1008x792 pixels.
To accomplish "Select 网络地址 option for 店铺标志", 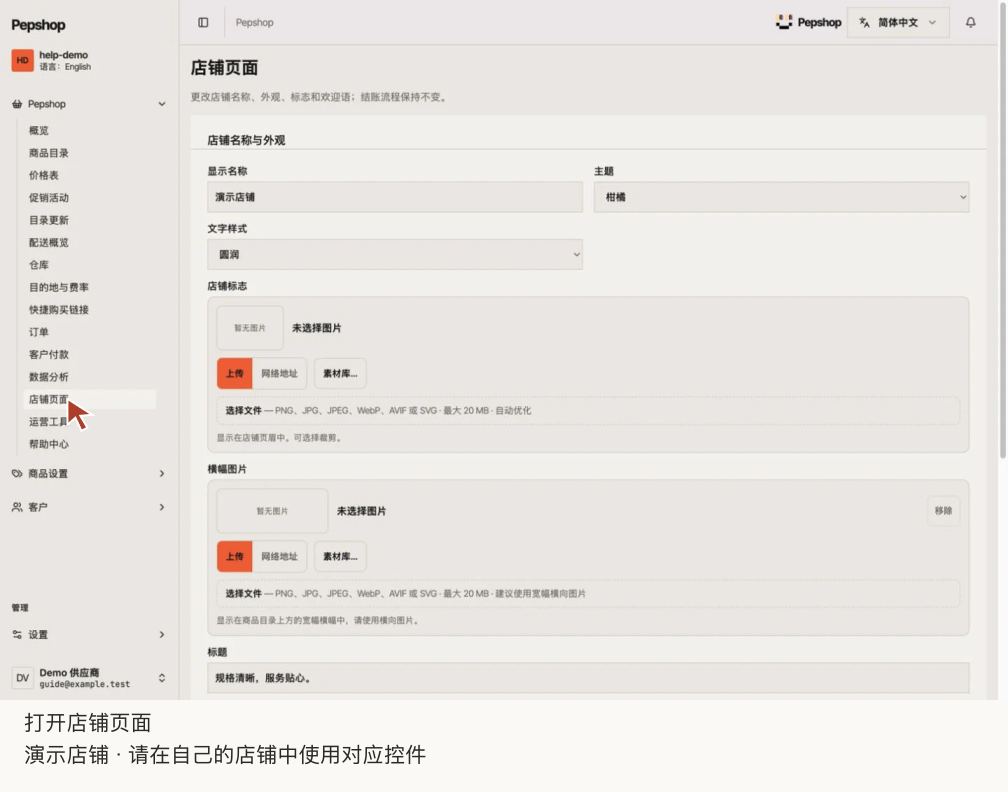I will point(279,374).
